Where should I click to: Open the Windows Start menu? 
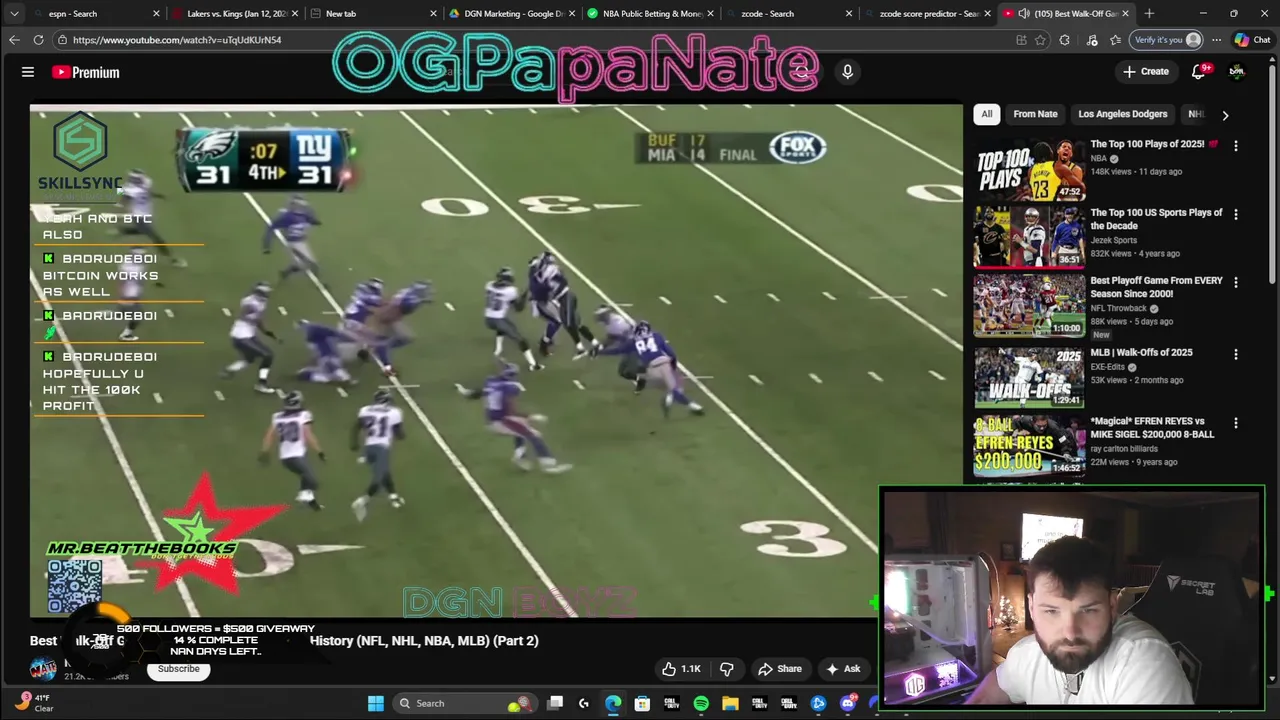(x=375, y=704)
